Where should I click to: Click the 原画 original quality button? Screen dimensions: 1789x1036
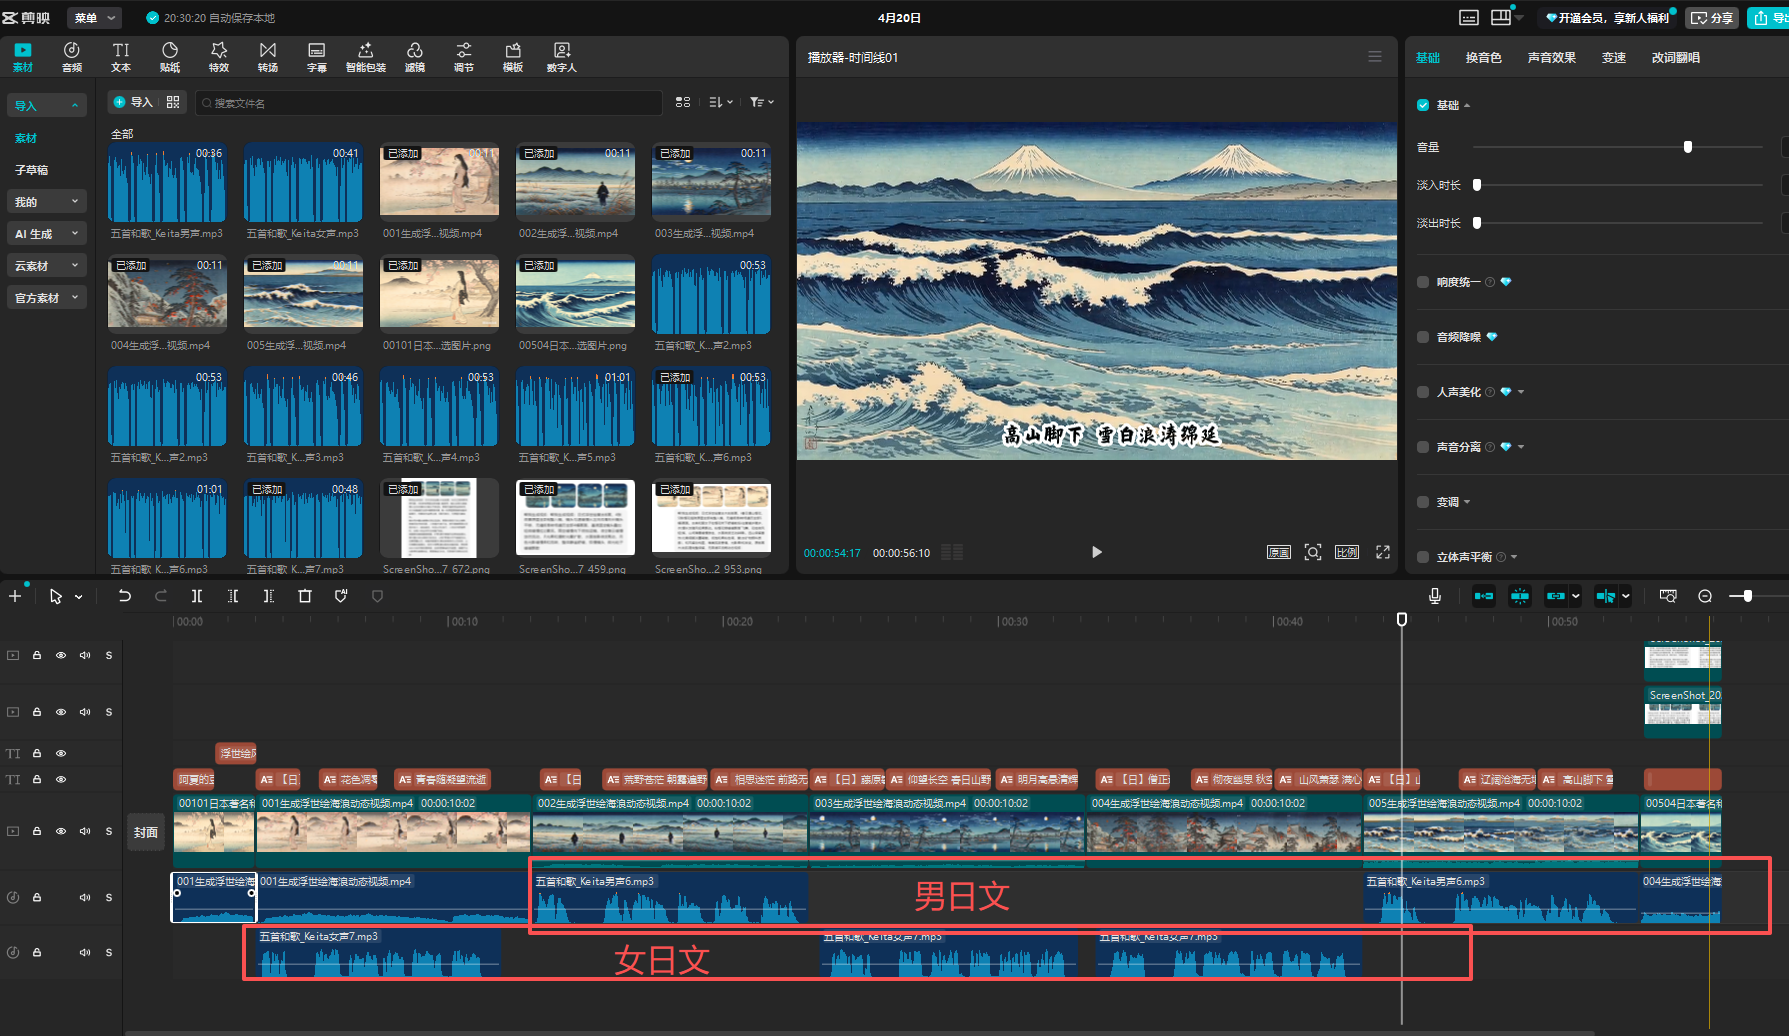tap(1278, 552)
